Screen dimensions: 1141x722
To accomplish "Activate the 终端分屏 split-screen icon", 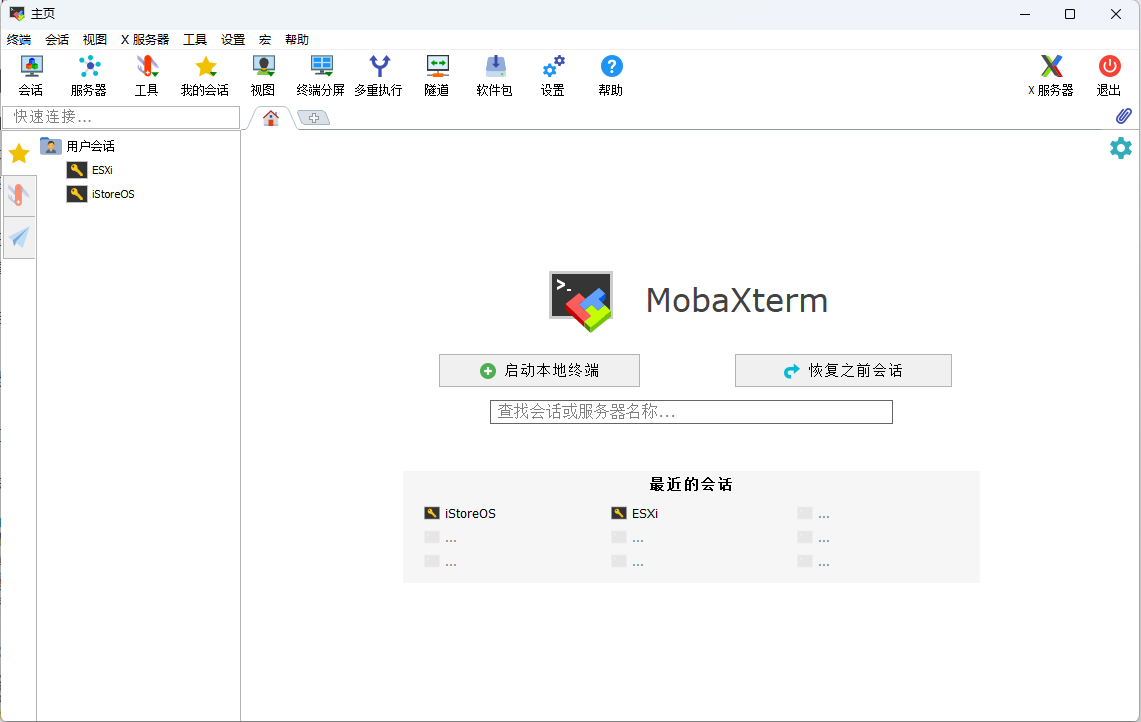I will tap(321, 75).
